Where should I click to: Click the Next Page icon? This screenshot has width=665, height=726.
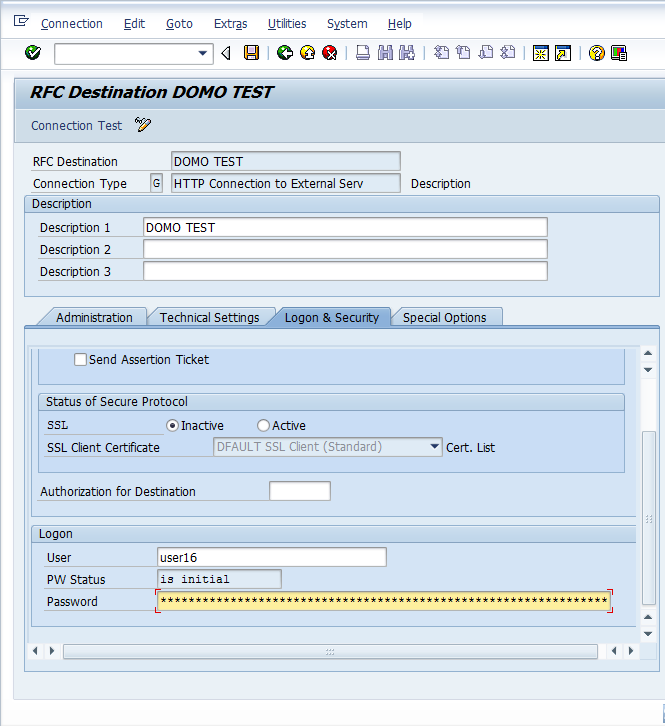(x=485, y=53)
